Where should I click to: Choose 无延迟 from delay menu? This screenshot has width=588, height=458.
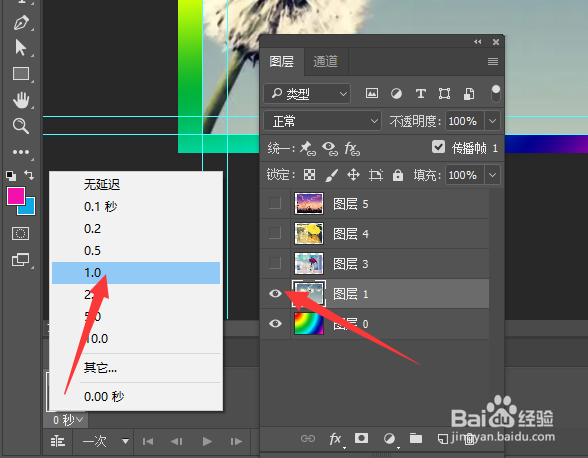click(136, 185)
